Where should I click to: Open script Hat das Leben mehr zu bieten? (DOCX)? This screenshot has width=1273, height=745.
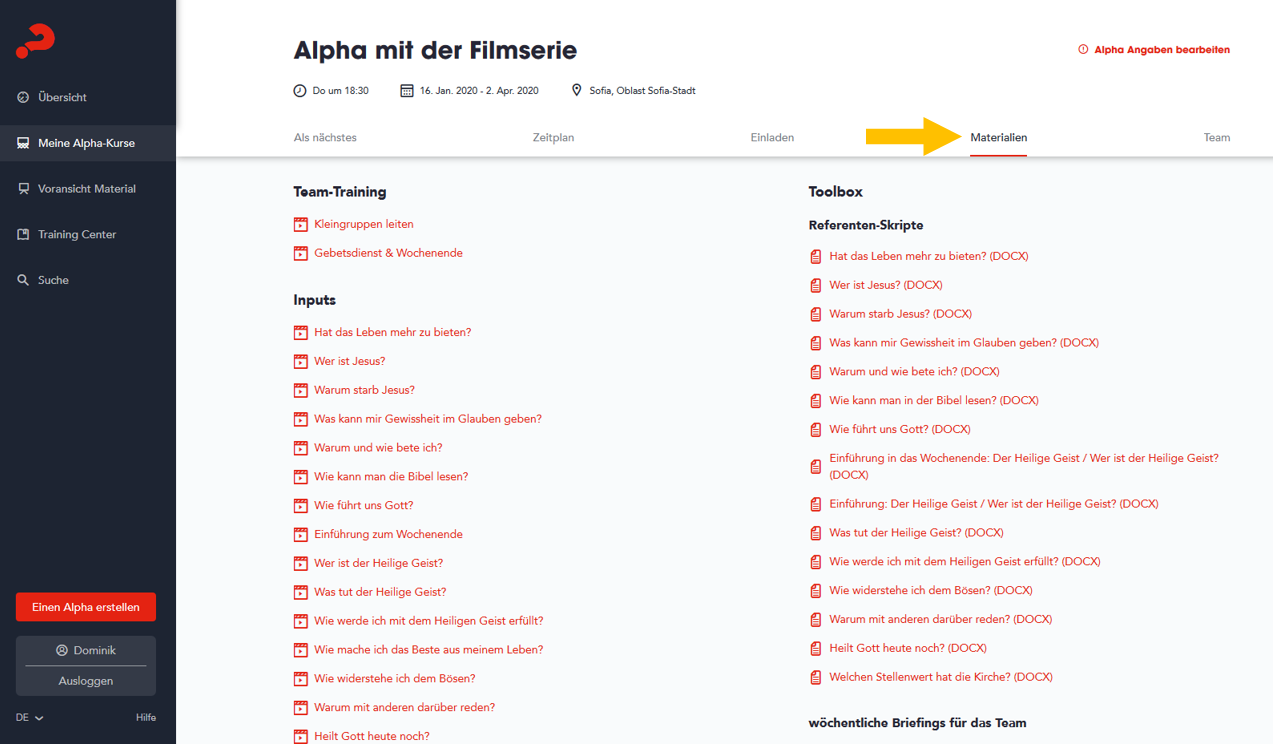929,257
